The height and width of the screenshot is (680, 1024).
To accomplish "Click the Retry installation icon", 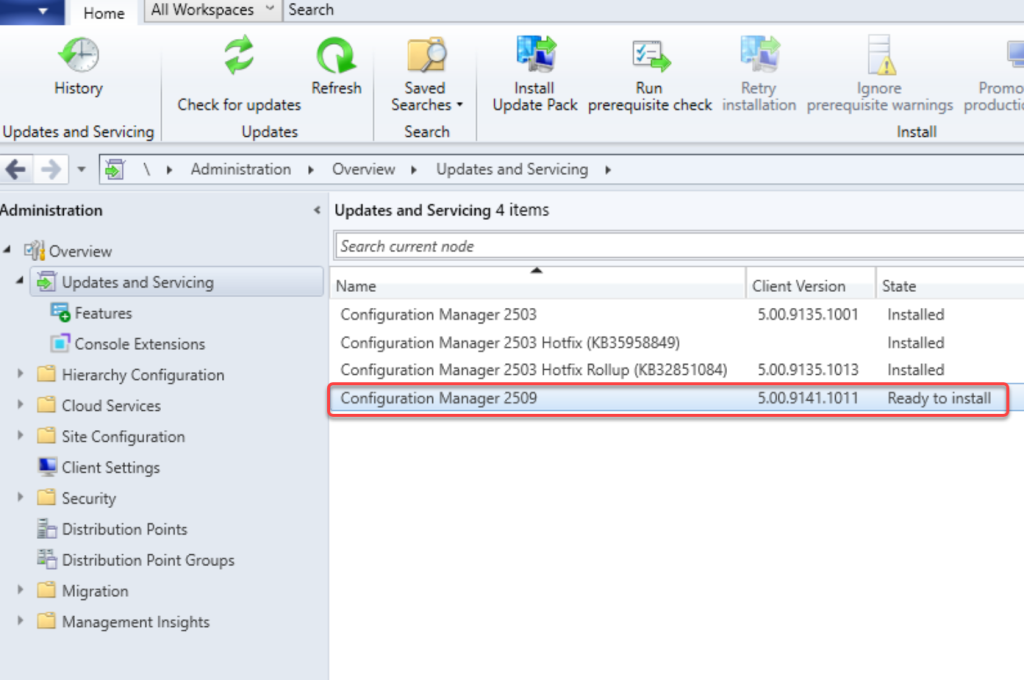I will click(x=760, y=54).
